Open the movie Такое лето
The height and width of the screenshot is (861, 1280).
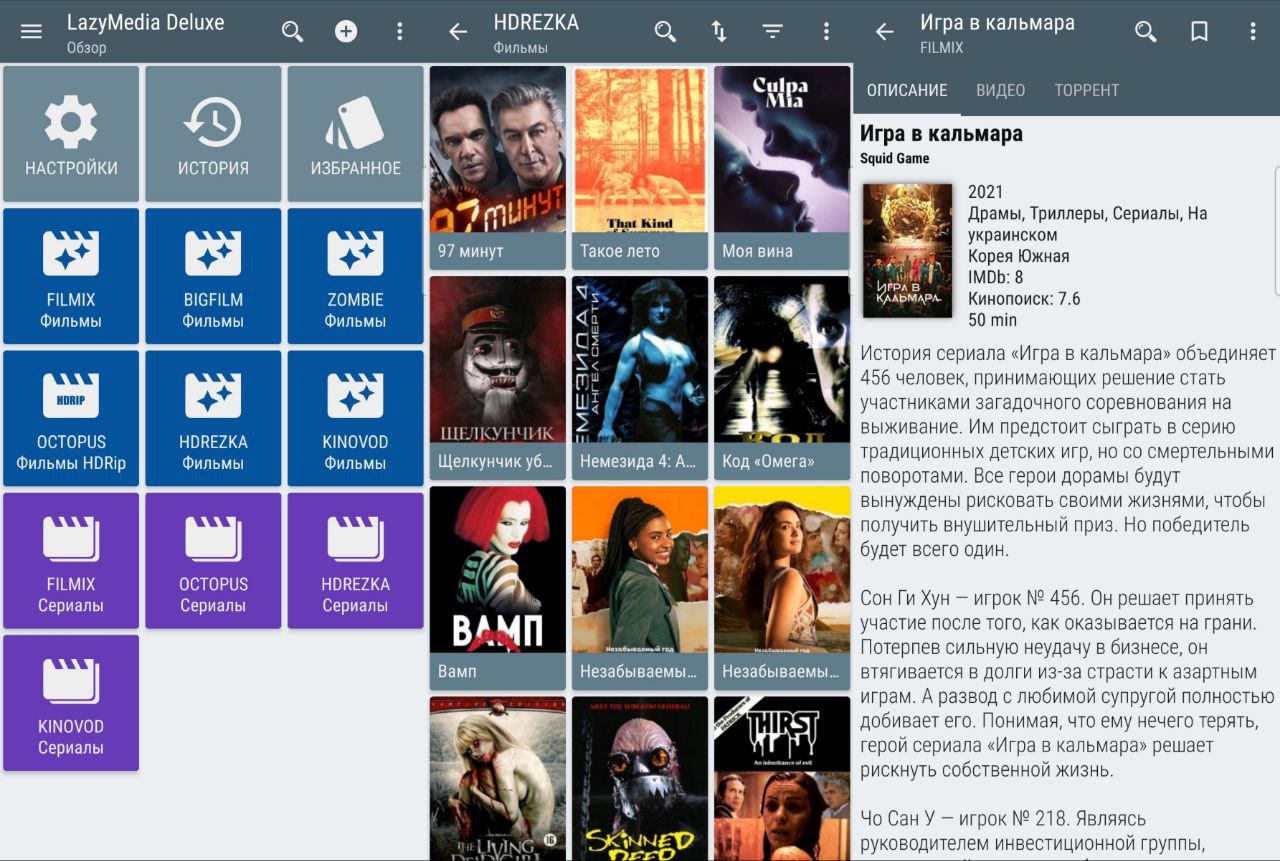pyautogui.click(x=640, y=168)
